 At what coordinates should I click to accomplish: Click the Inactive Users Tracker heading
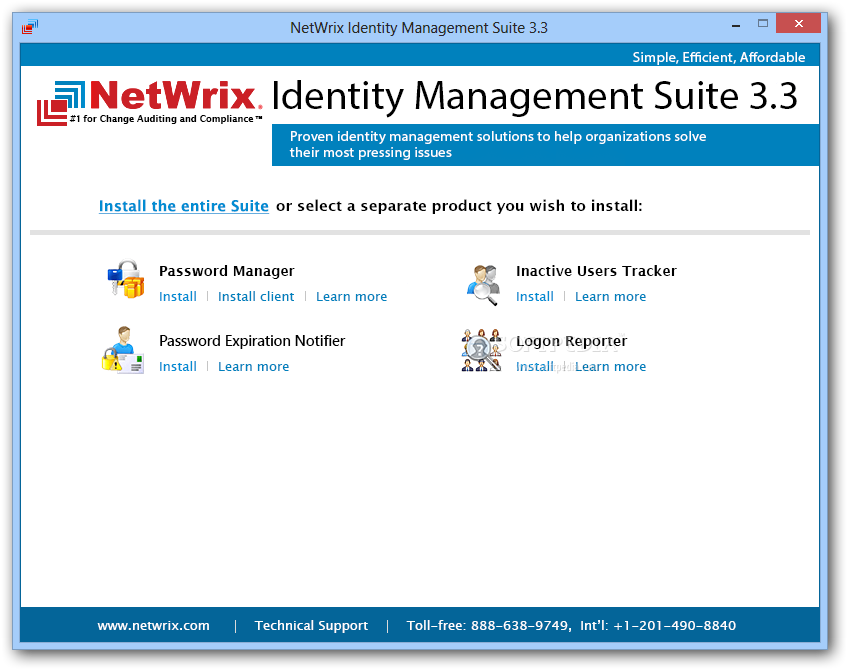(x=596, y=271)
